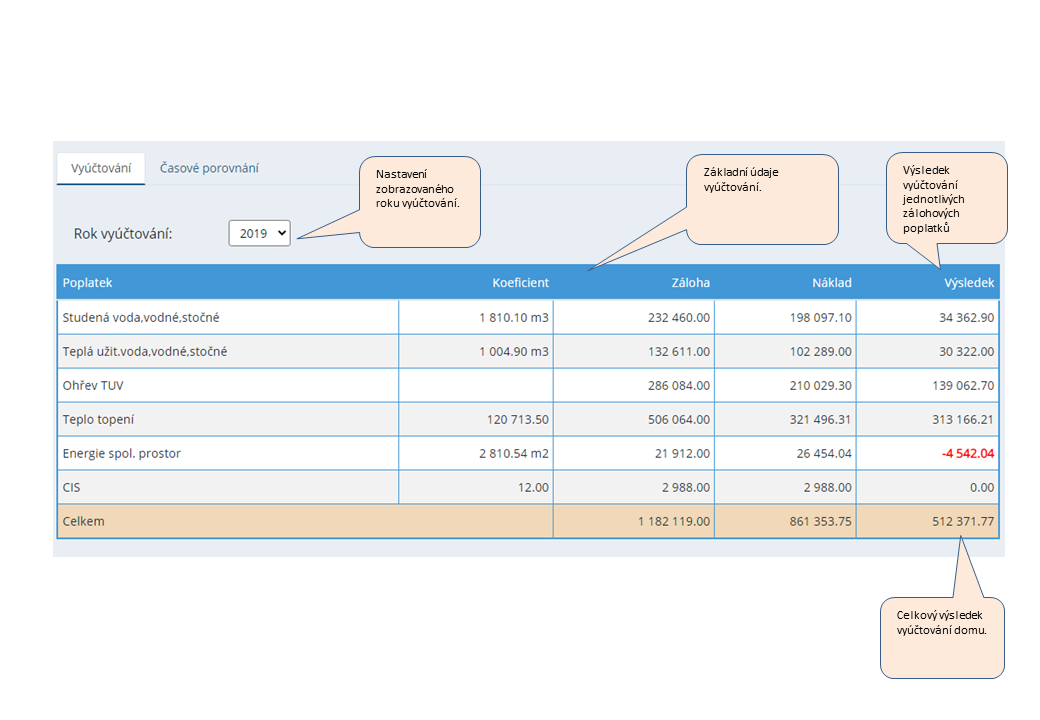Click the Náklad column header
Viewport: 1040px width, 720px height.
pos(832,283)
